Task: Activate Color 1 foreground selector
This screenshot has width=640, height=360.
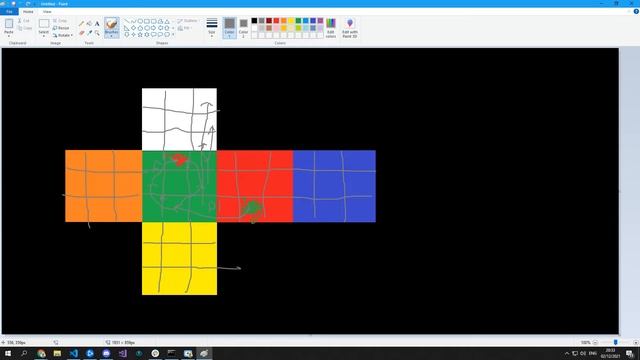Action: click(229, 28)
